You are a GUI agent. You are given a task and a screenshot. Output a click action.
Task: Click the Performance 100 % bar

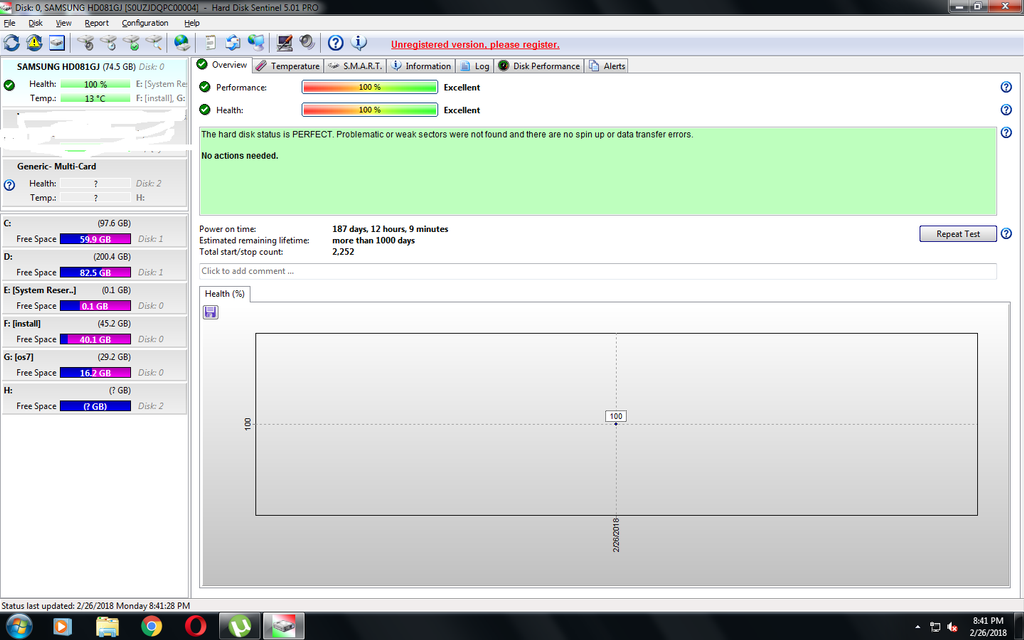coord(370,87)
